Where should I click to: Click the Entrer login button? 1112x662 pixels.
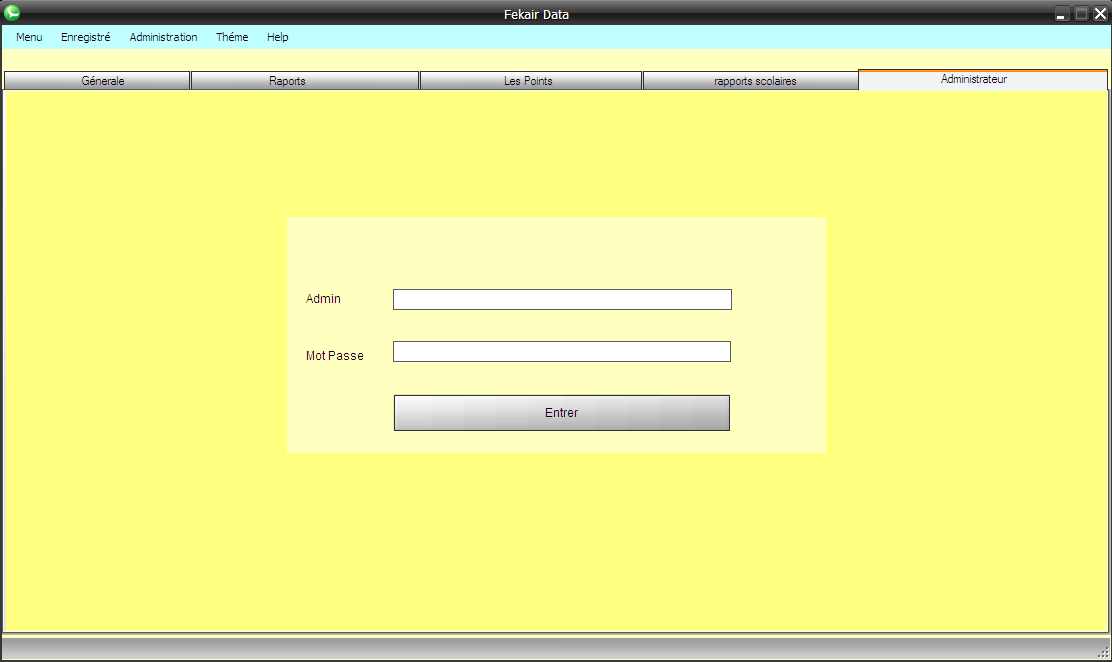(562, 413)
